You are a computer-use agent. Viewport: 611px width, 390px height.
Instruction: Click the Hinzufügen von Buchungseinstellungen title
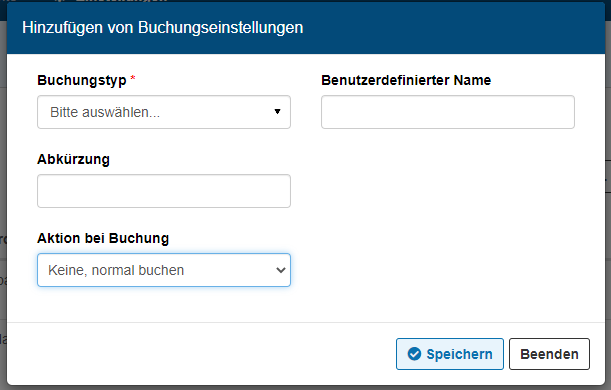point(162,28)
